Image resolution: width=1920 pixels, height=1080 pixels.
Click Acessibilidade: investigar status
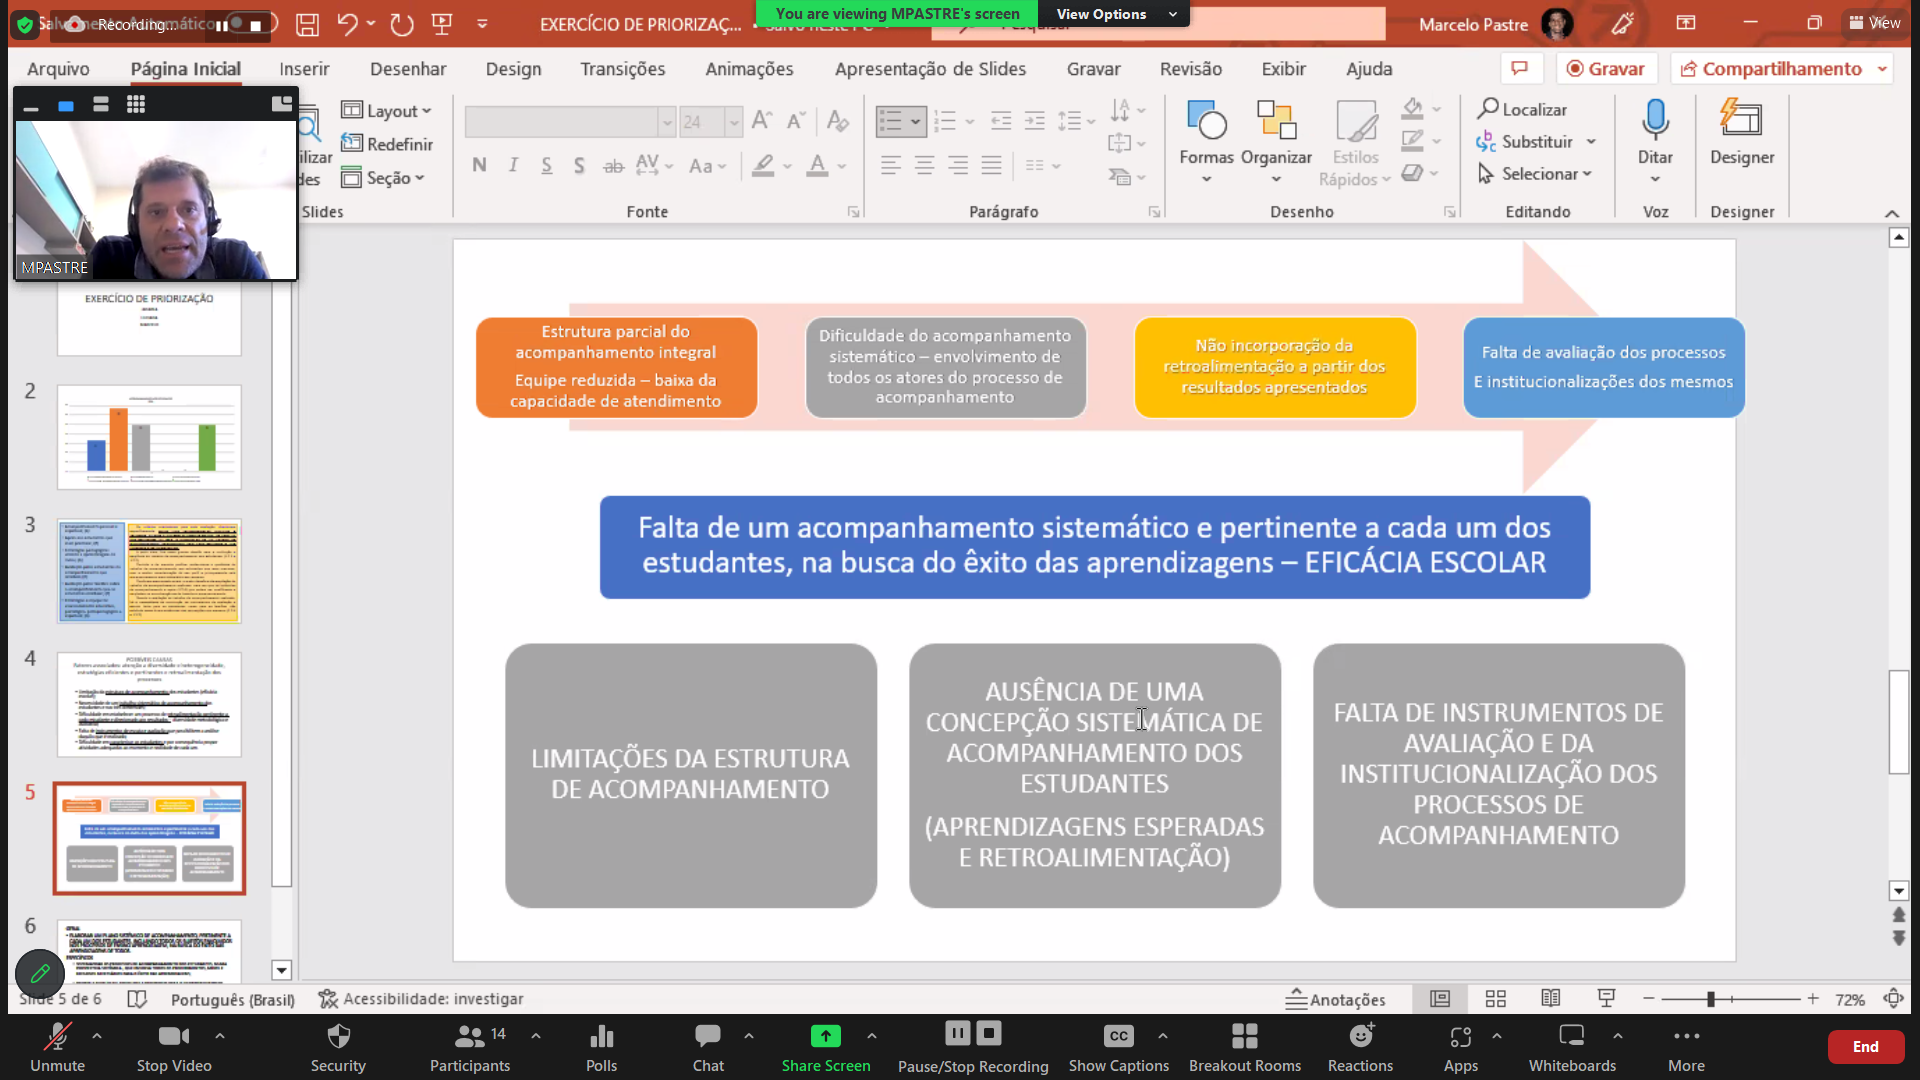421,998
